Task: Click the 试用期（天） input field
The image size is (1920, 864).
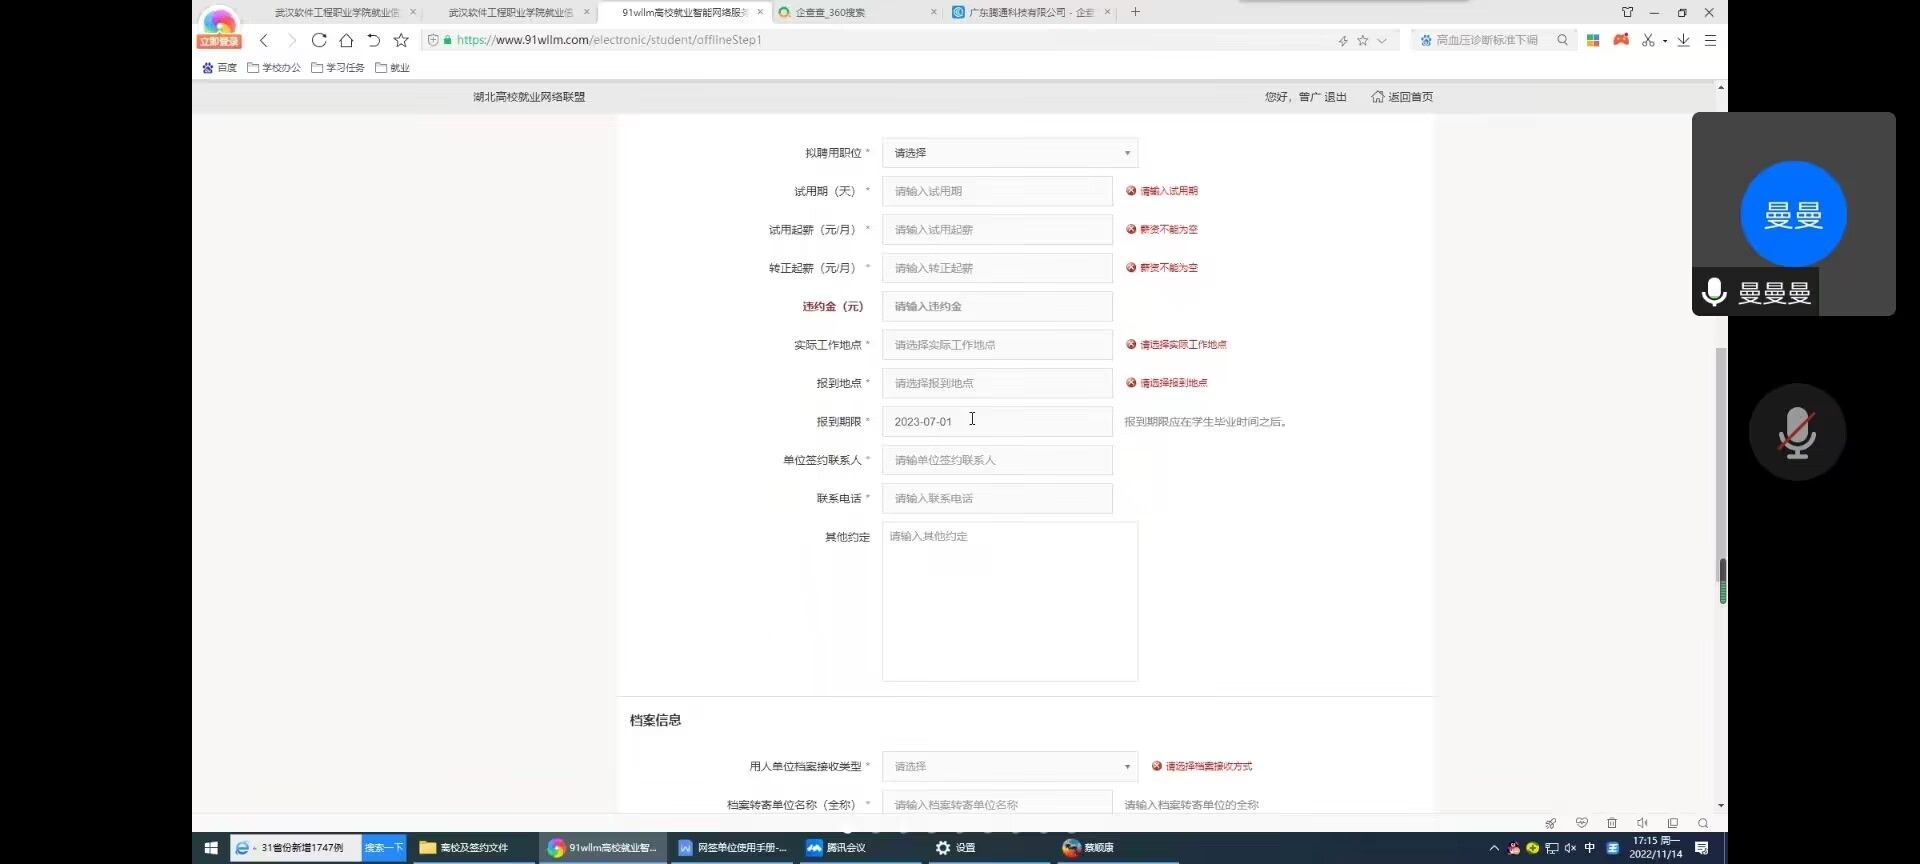Action: (x=996, y=191)
